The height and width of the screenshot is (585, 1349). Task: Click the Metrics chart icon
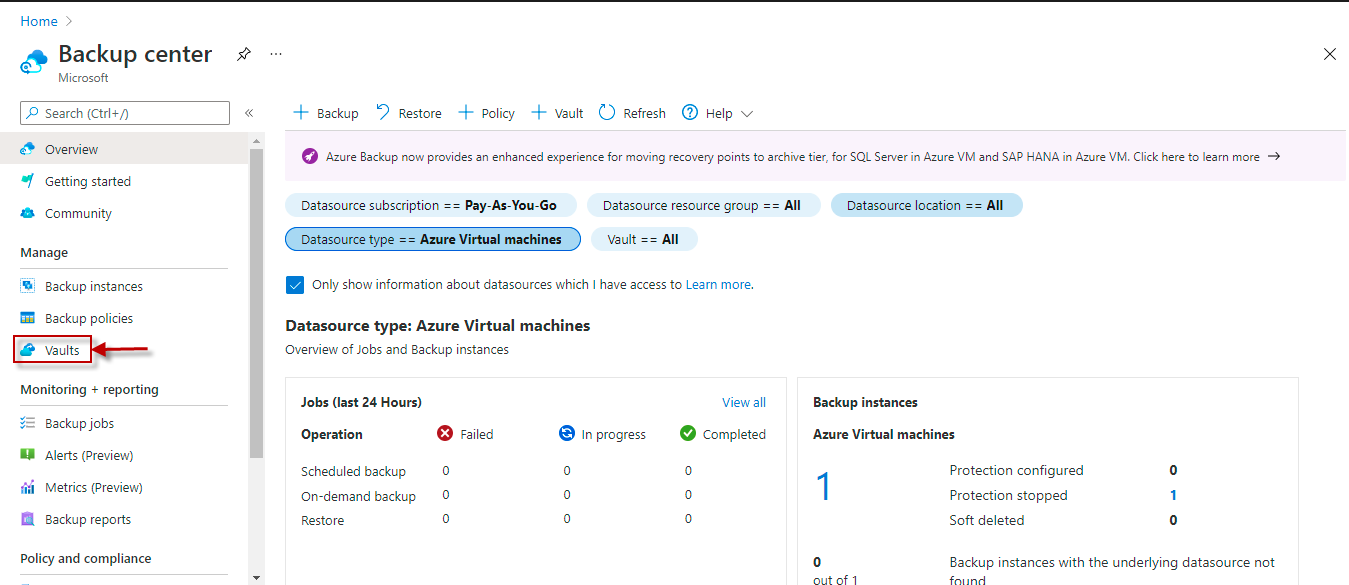click(28, 487)
